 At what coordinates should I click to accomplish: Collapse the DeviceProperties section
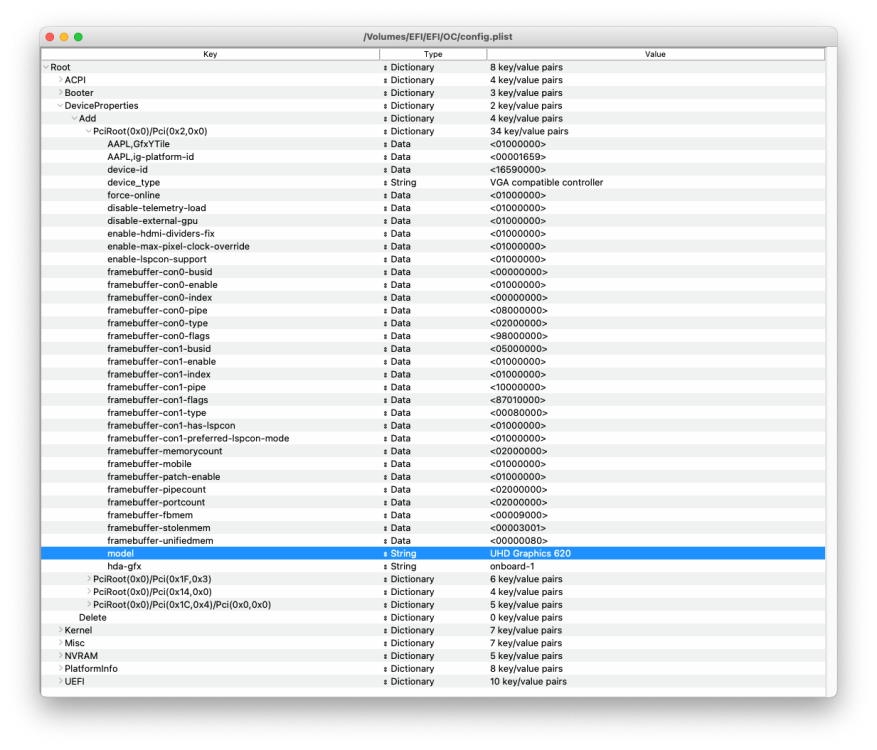click(60, 106)
